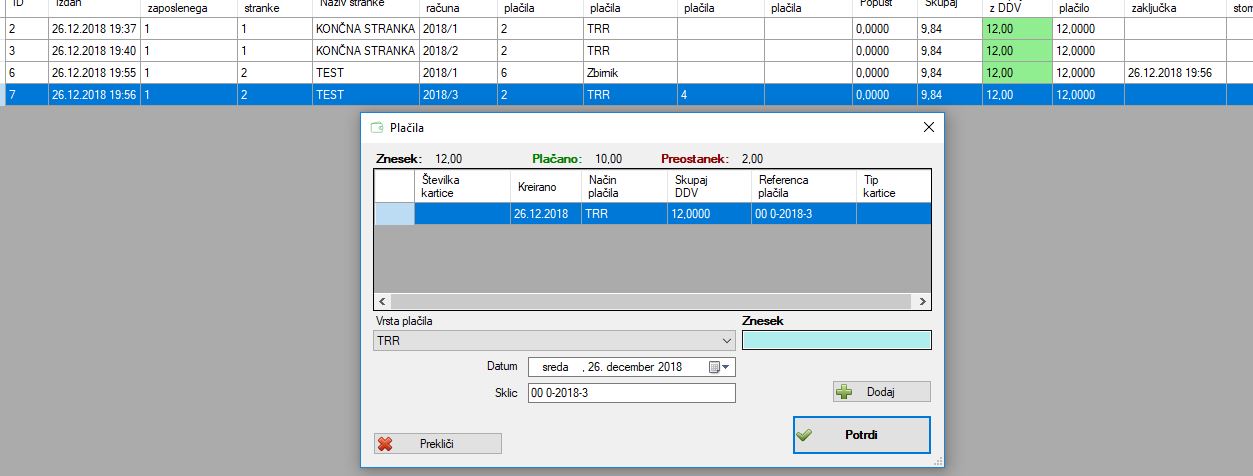1253x476 pixels.
Task: Click the green plus icon on Dodaj
Action: coord(845,392)
